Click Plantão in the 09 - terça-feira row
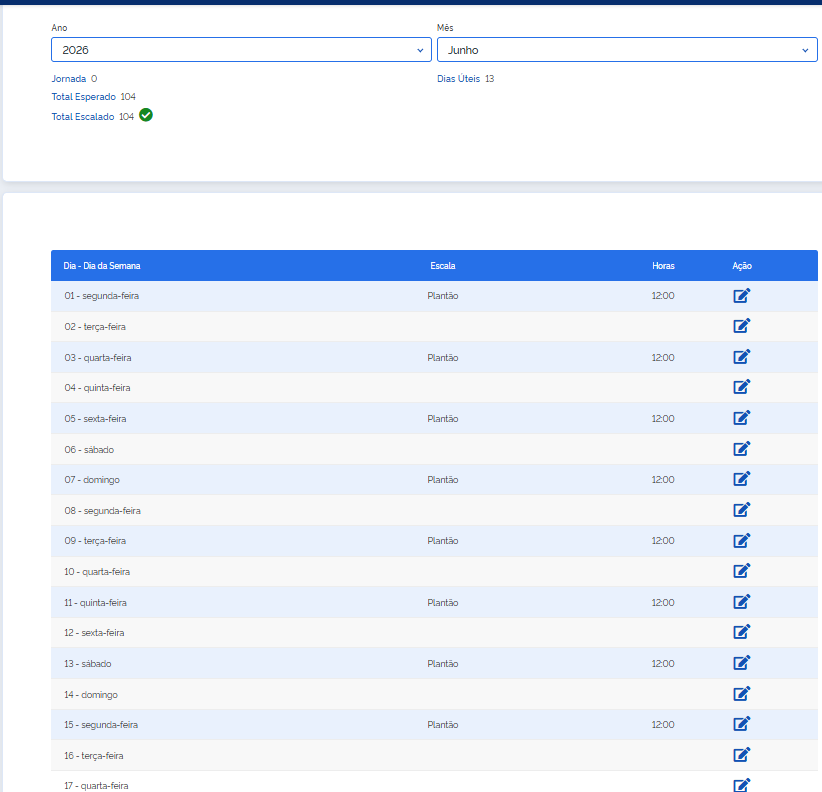The image size is (822, 792). coord(442,541)
